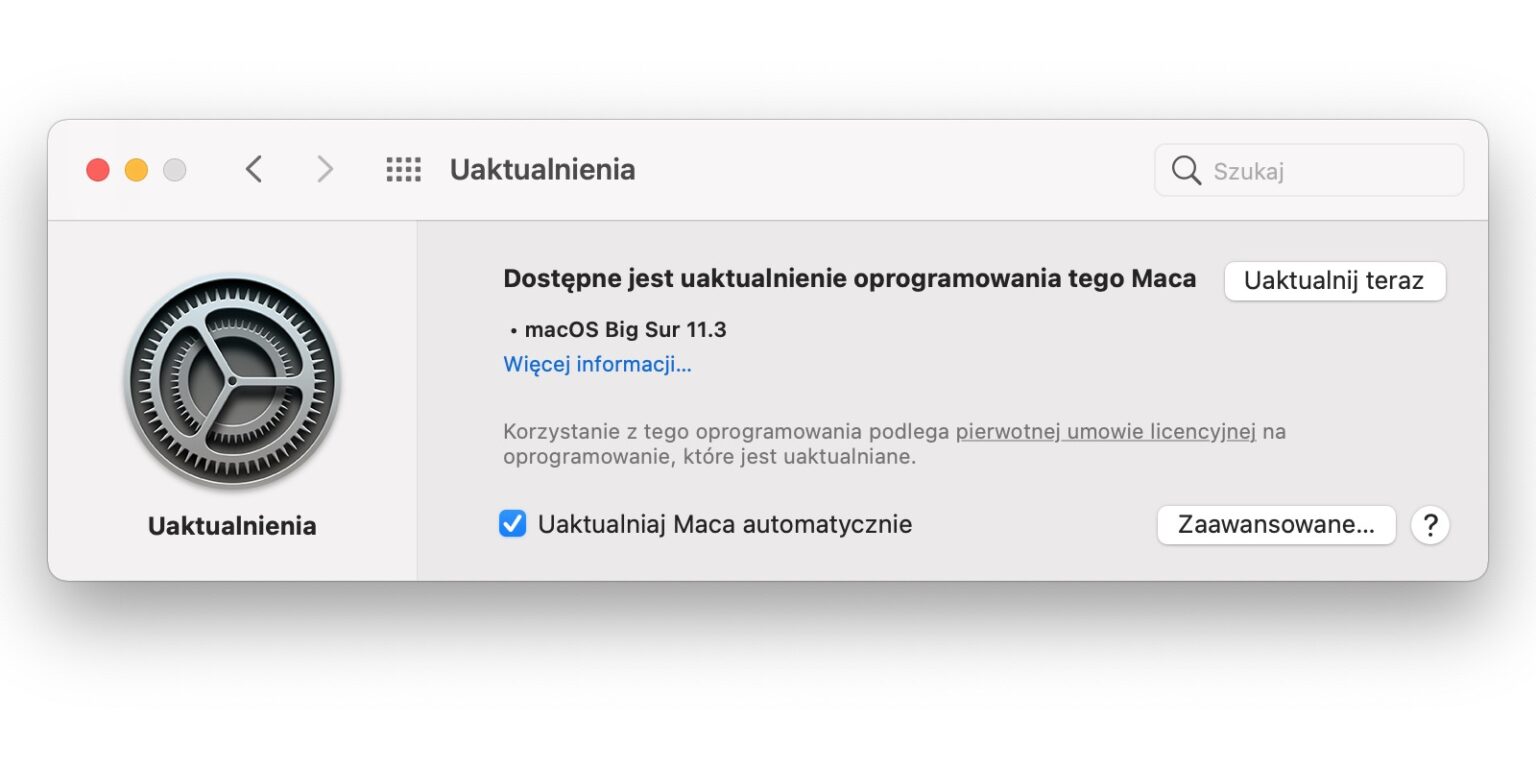This screenshot has width=1536, height=768.
Task: Show all preferences via grid icon
Action: coord(403,170)
